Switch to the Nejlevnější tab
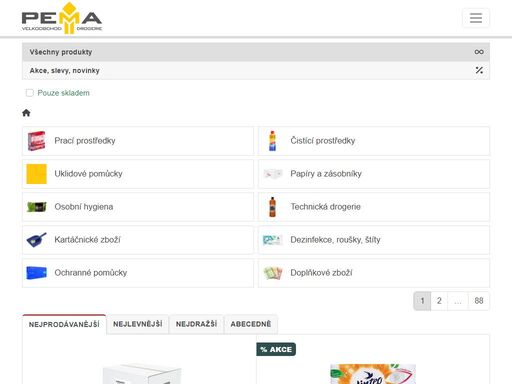 click(x=138, y=324)
